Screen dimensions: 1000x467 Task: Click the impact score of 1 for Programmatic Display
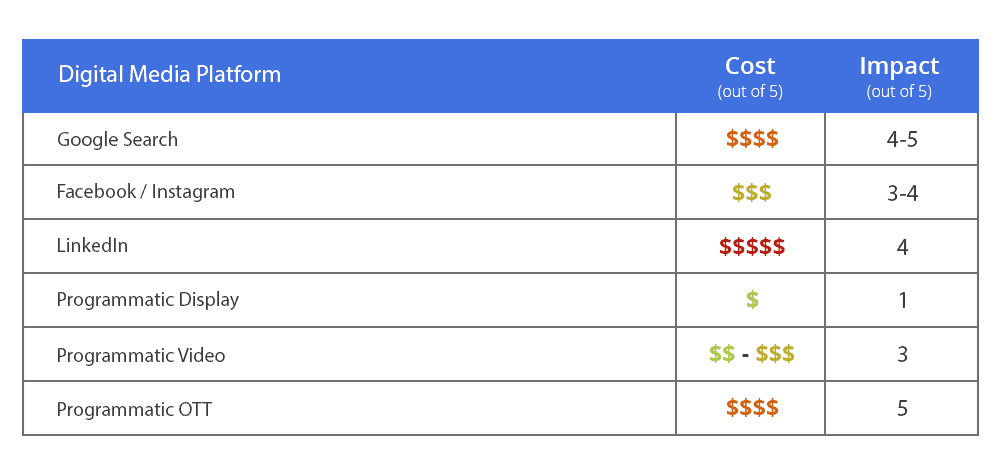903,301
